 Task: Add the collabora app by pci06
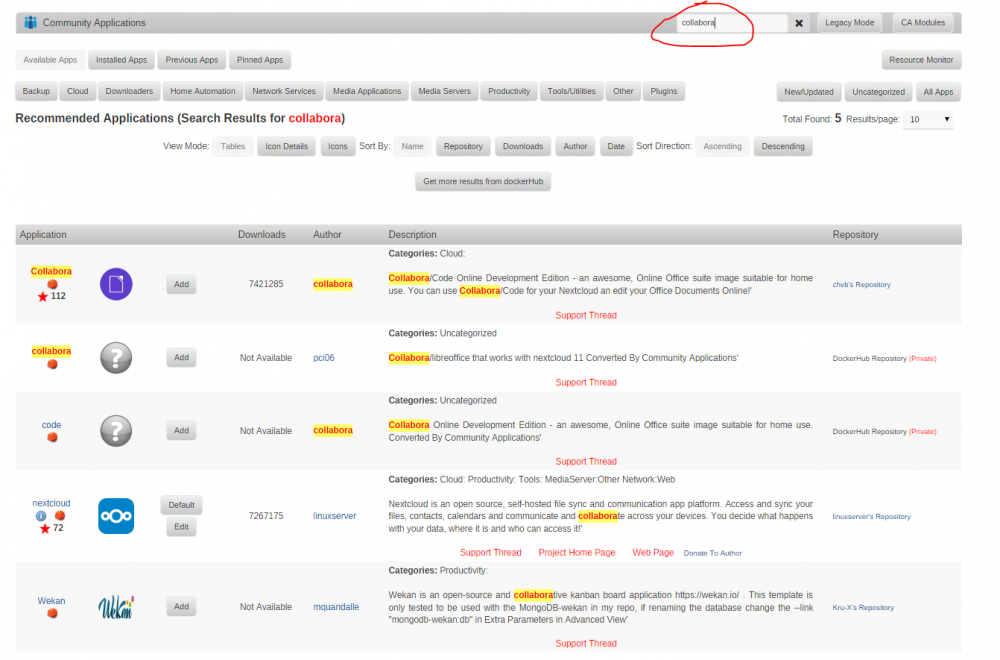[182, 358]
